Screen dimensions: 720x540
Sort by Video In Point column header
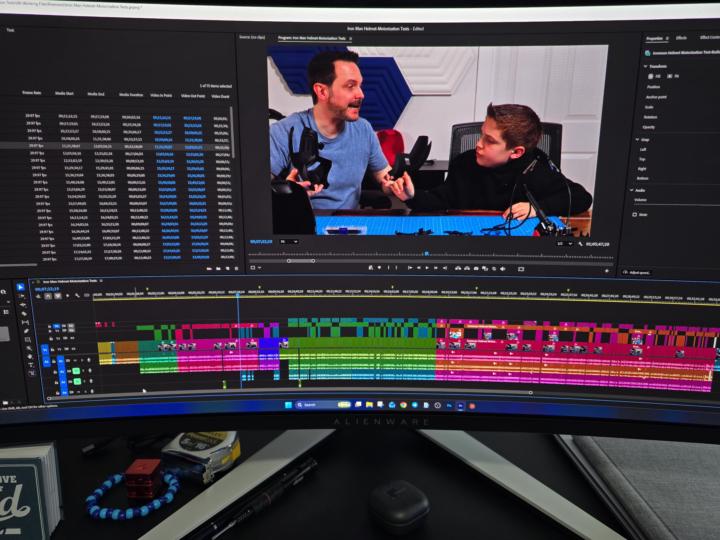(161, 95)
